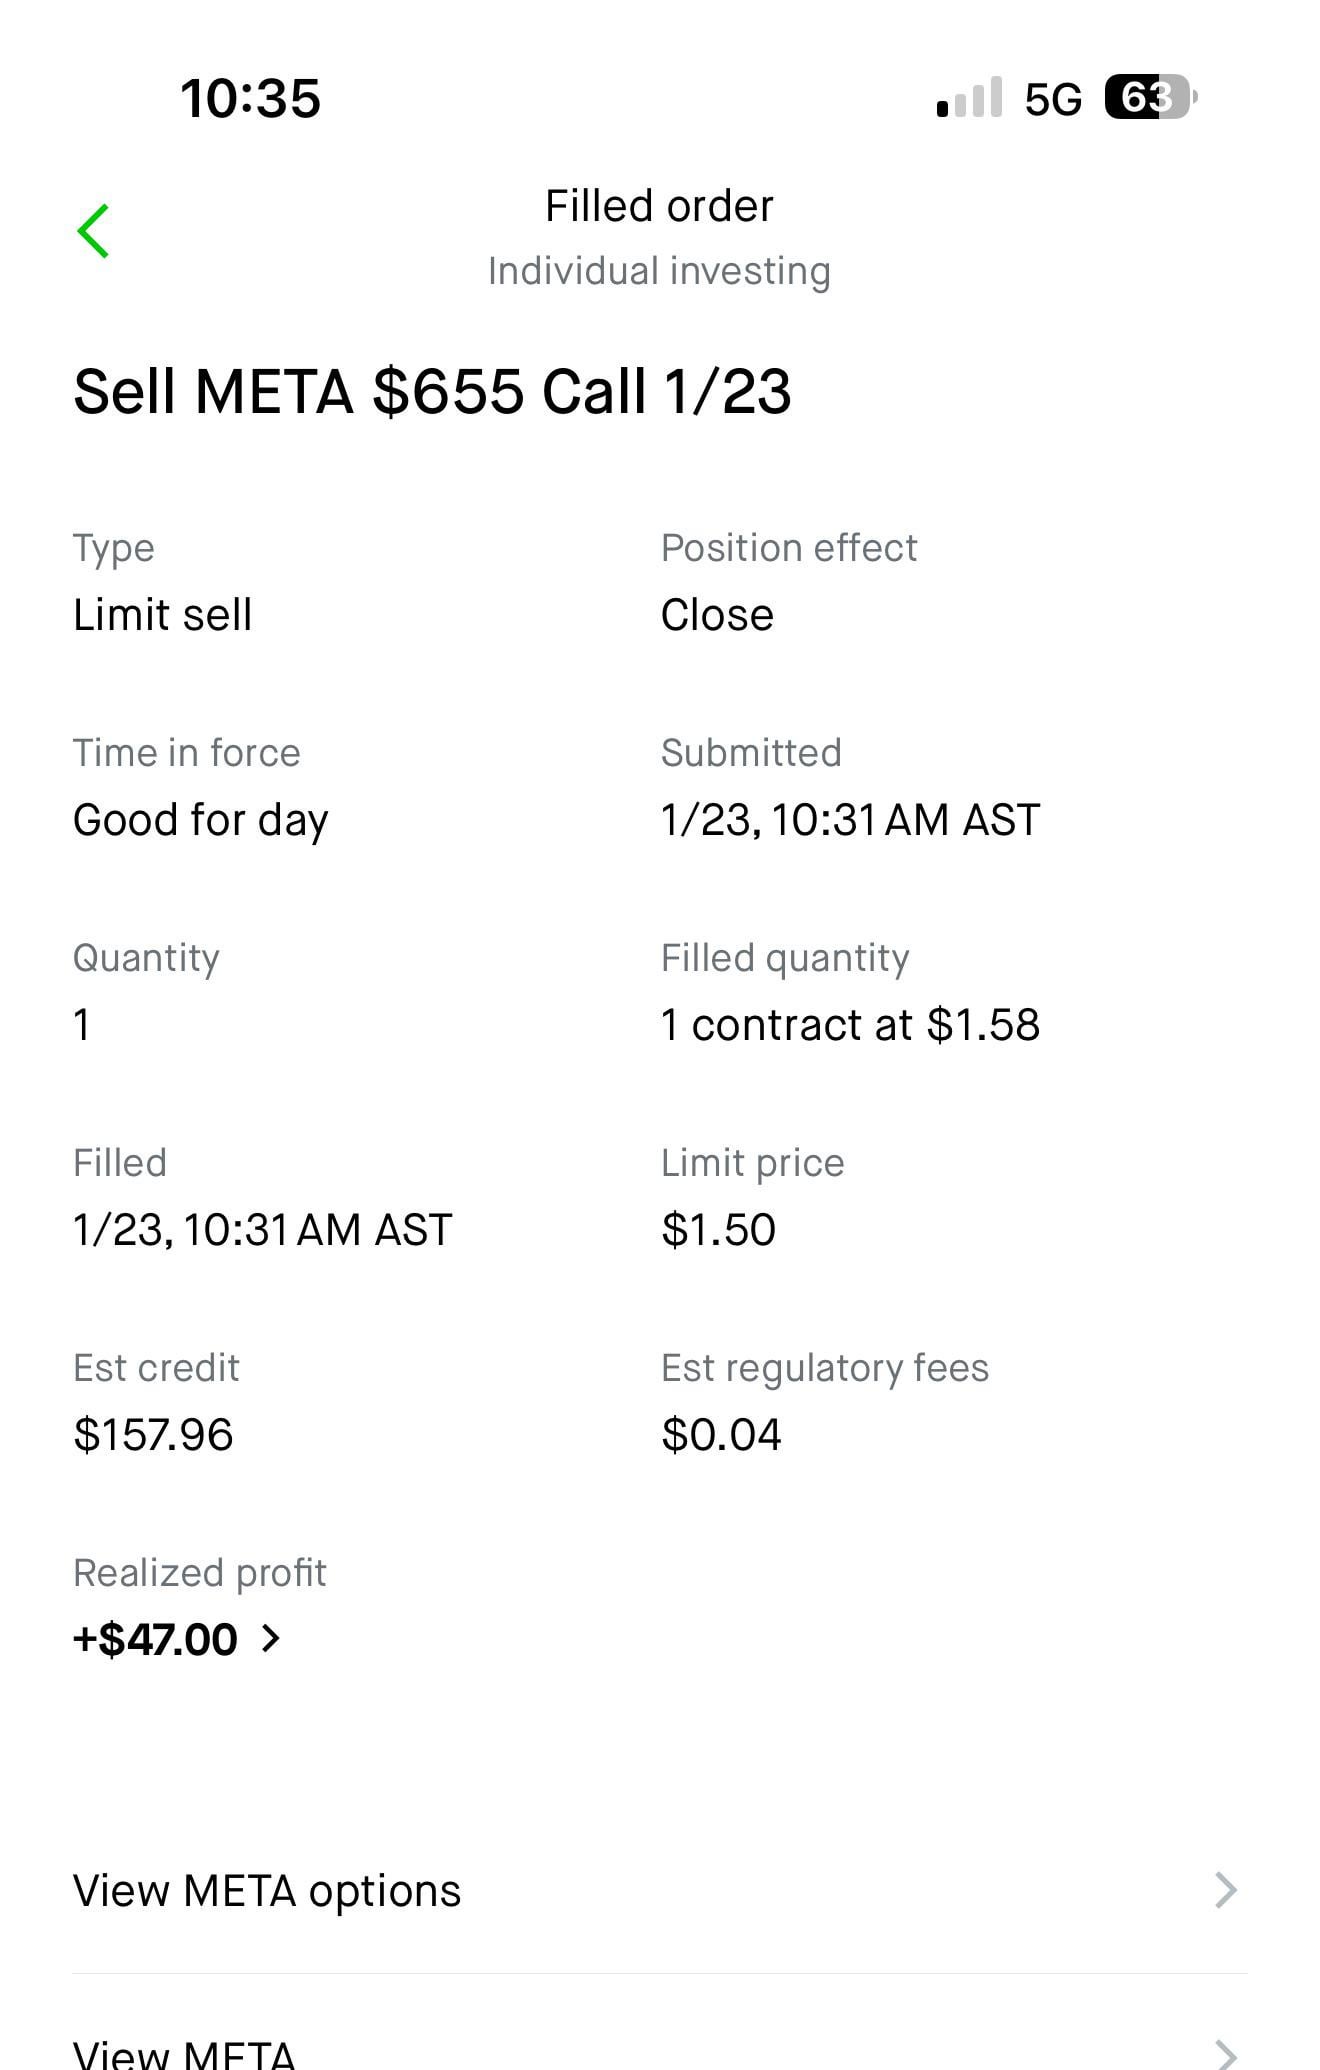Image resolution: width=1320 pixels, height=2070 pixels.
Task: Expand realized profit details via its chevron
Action: point(270,1638)
